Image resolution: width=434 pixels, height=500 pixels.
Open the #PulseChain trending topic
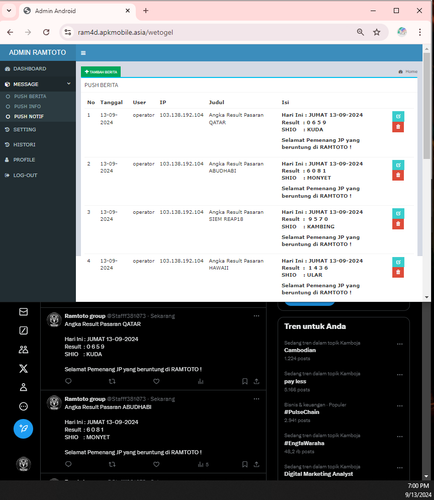pyautogui.click(x=302, y=412)
